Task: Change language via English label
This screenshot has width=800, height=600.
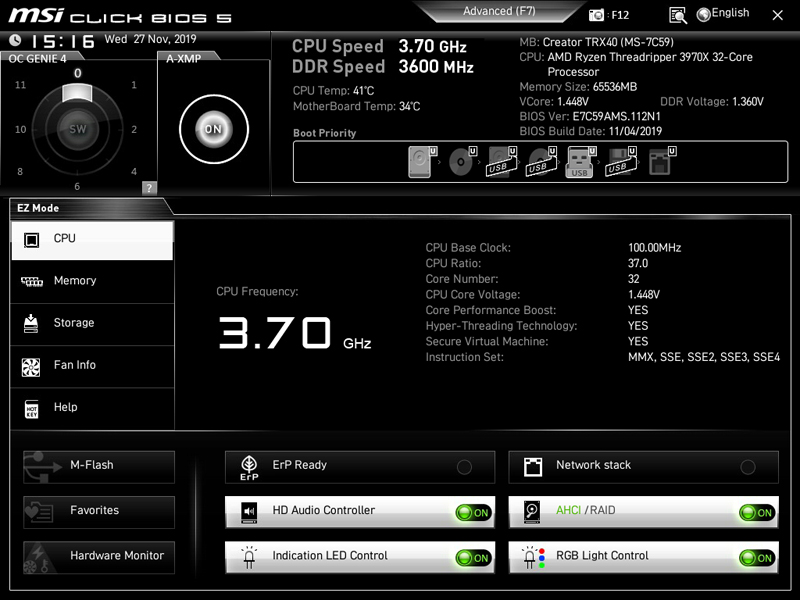Action: (x=730, y=13)
